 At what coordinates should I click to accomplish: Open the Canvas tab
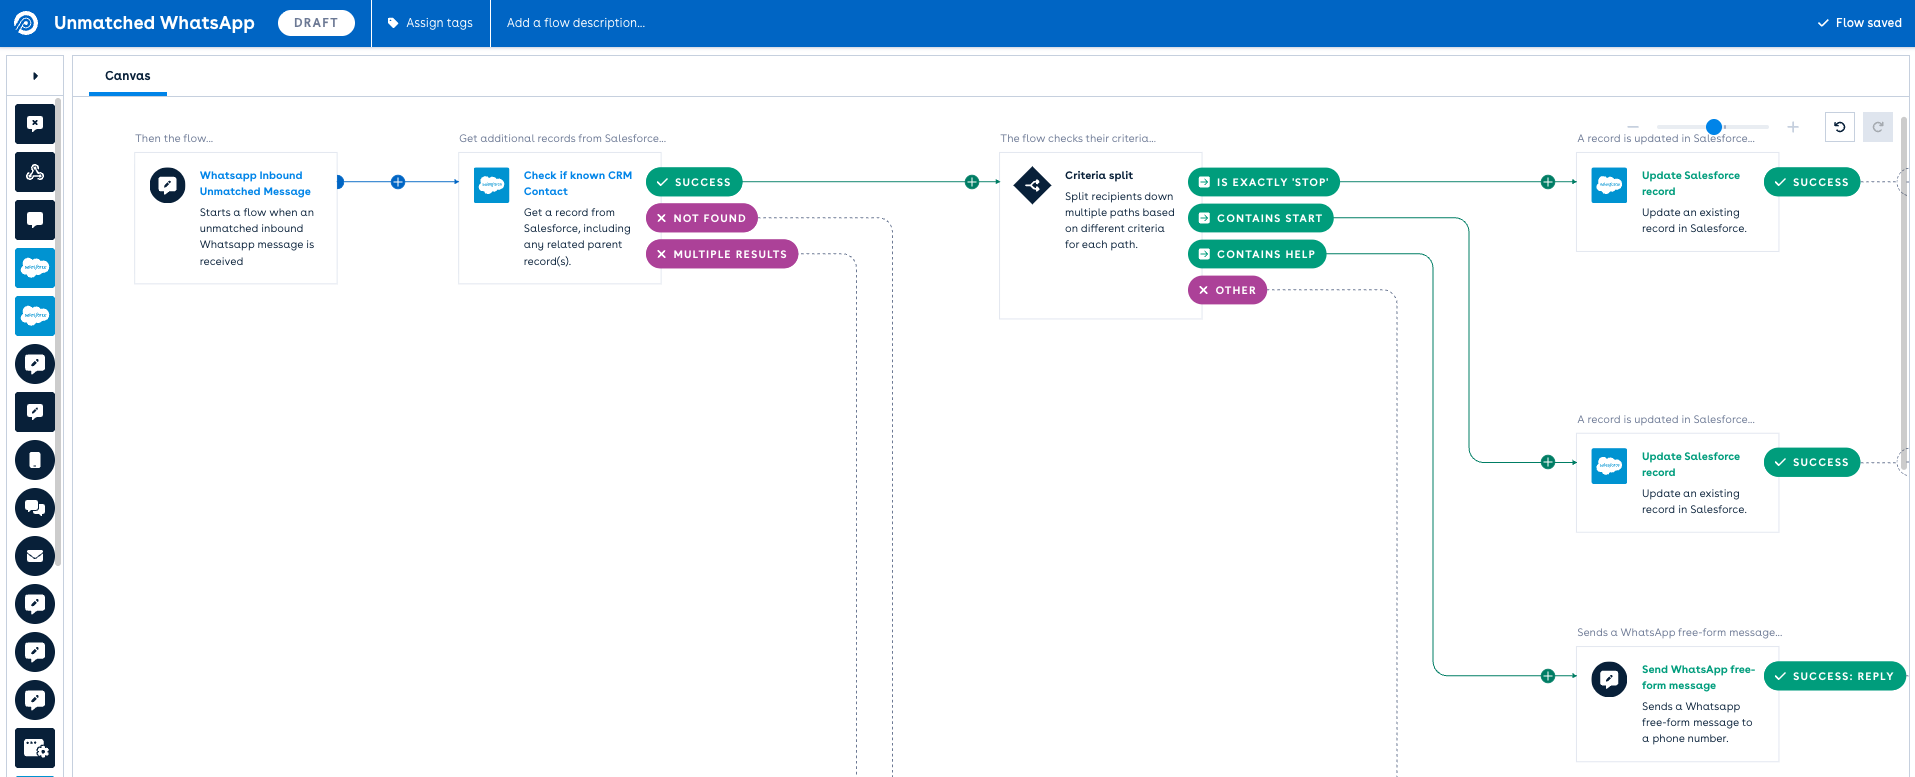127,76
